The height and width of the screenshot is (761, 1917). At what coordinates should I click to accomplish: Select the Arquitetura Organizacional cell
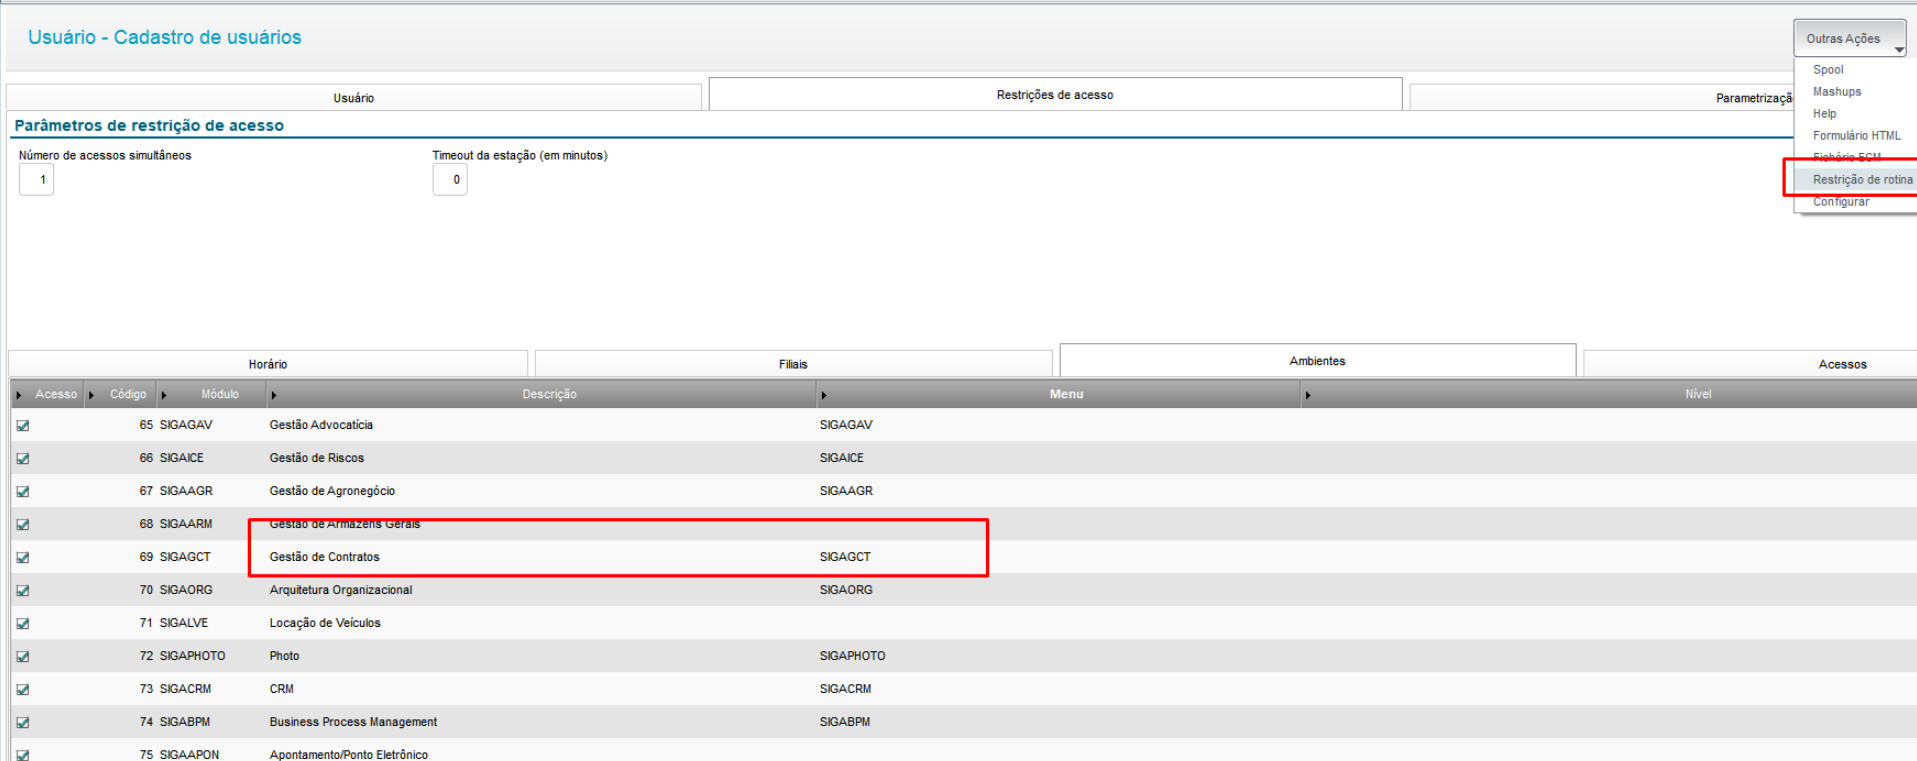[341, 590]
